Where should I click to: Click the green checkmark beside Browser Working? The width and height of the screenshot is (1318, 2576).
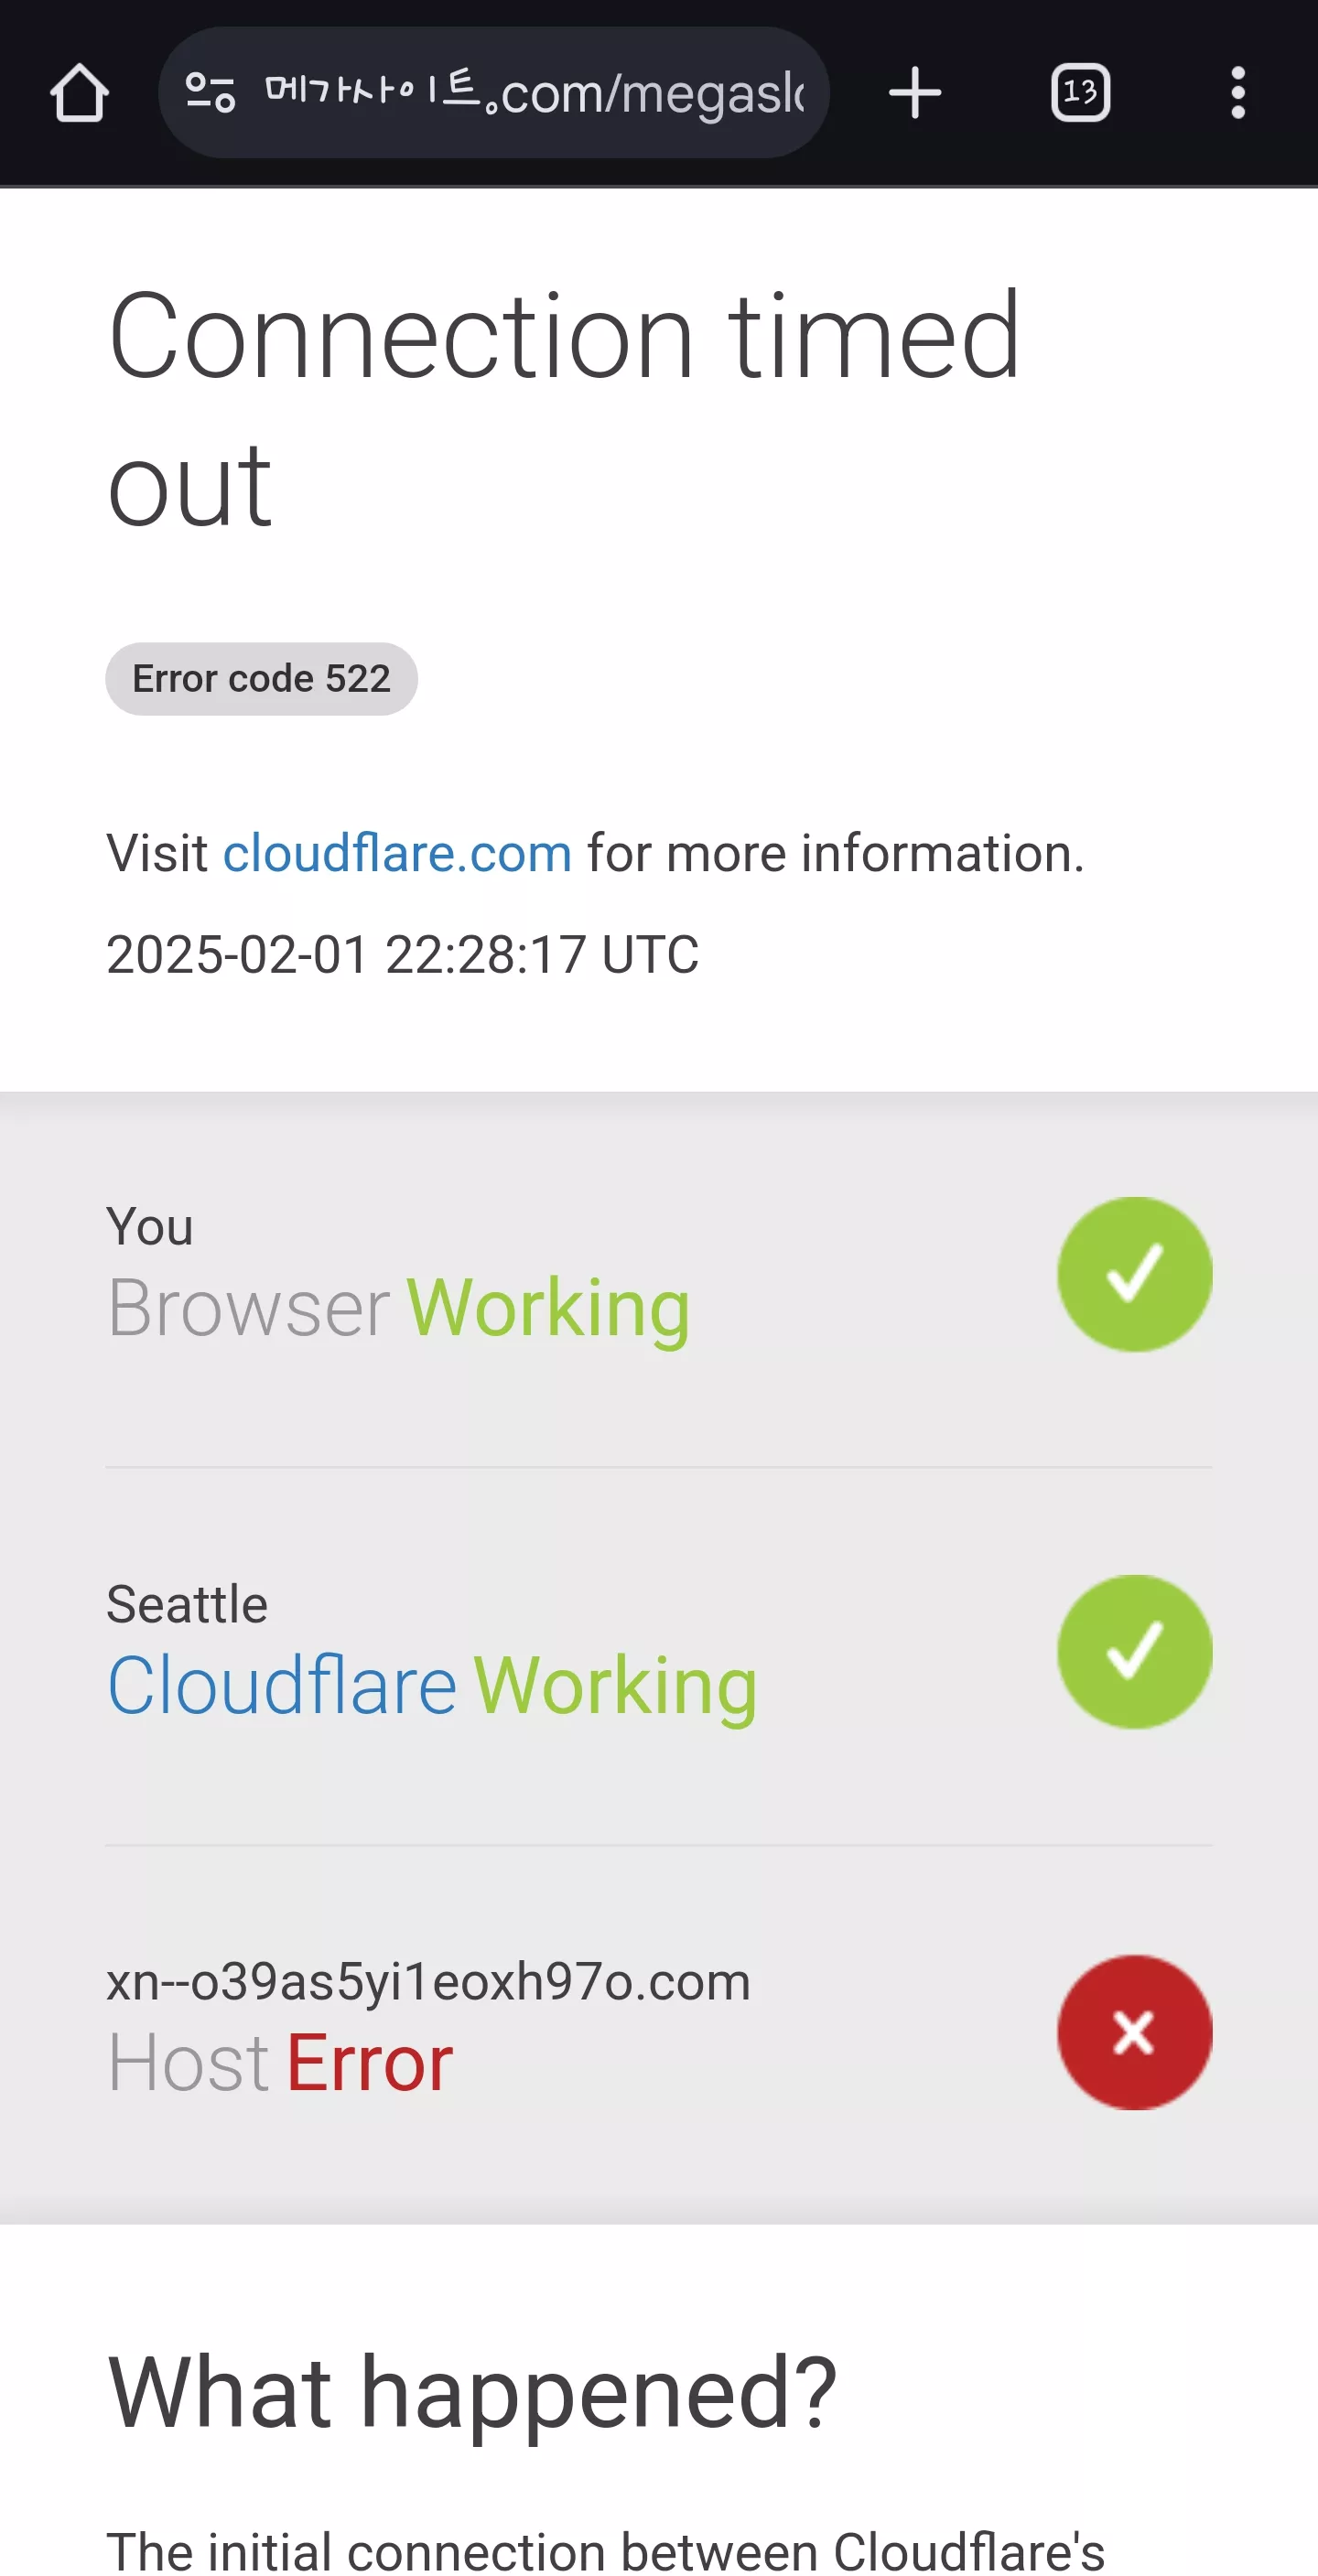(x=1134, y=1273)
